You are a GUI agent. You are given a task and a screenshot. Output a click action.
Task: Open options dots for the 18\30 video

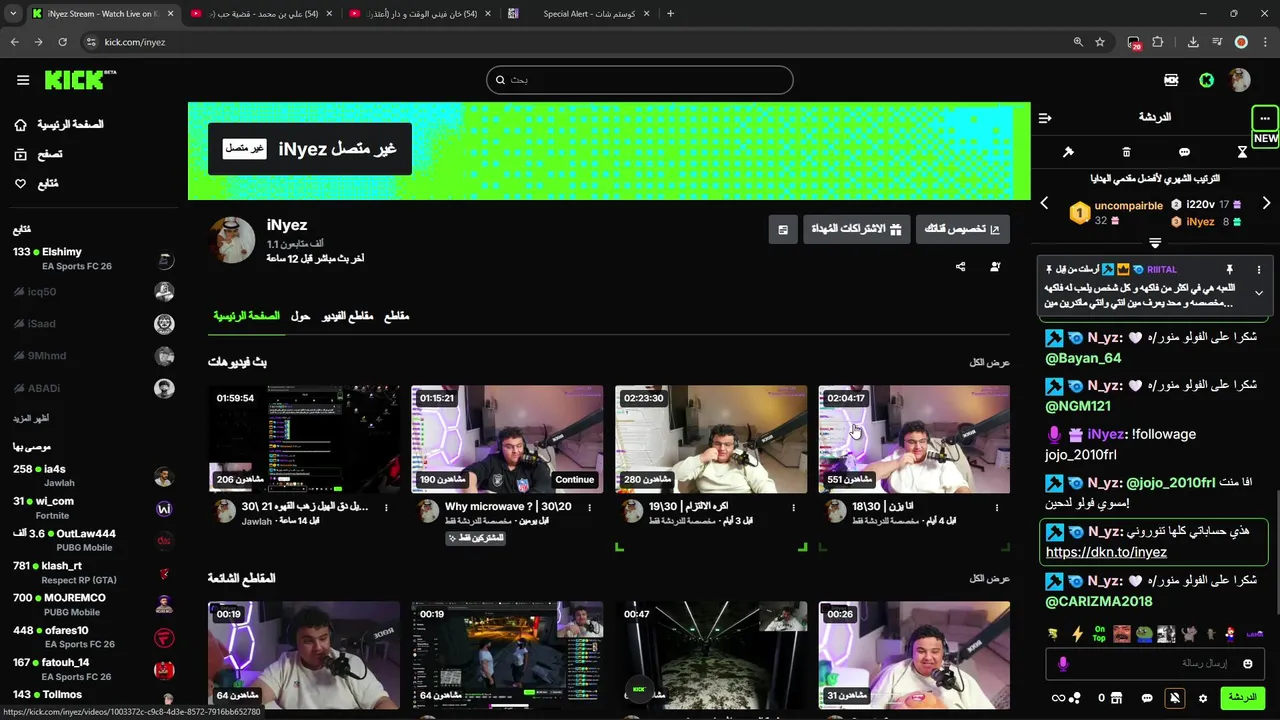point(997,508)
